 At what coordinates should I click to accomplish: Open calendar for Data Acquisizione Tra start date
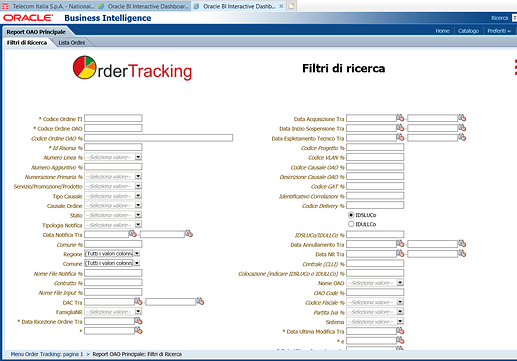(x=400, y=118)
